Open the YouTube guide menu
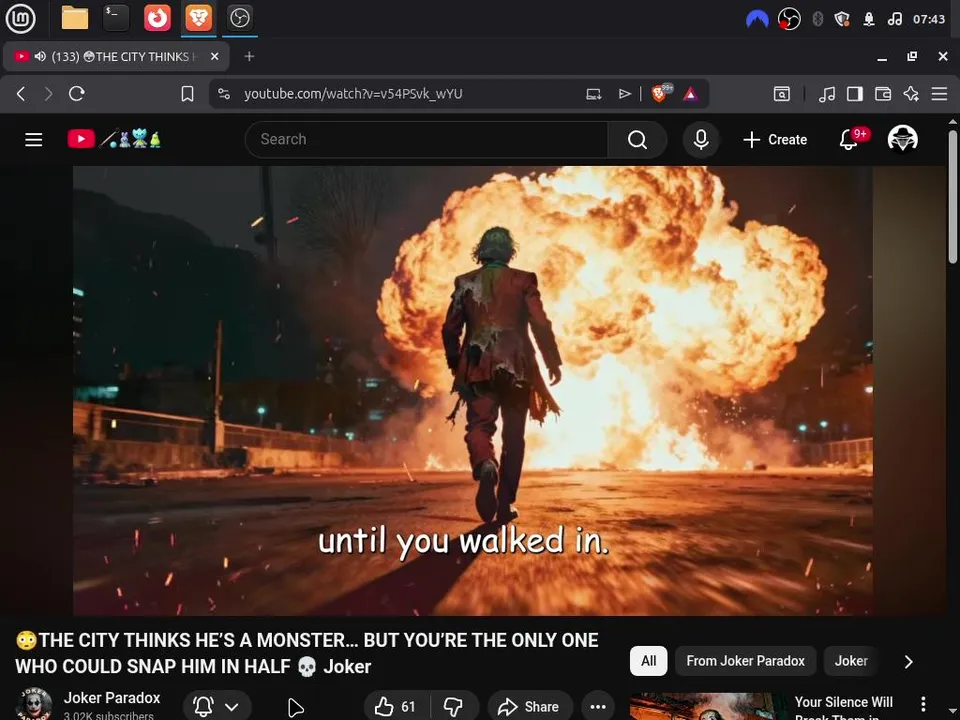Image resolution: width=960 pixels, height=720 pixels. click(34, 140)
